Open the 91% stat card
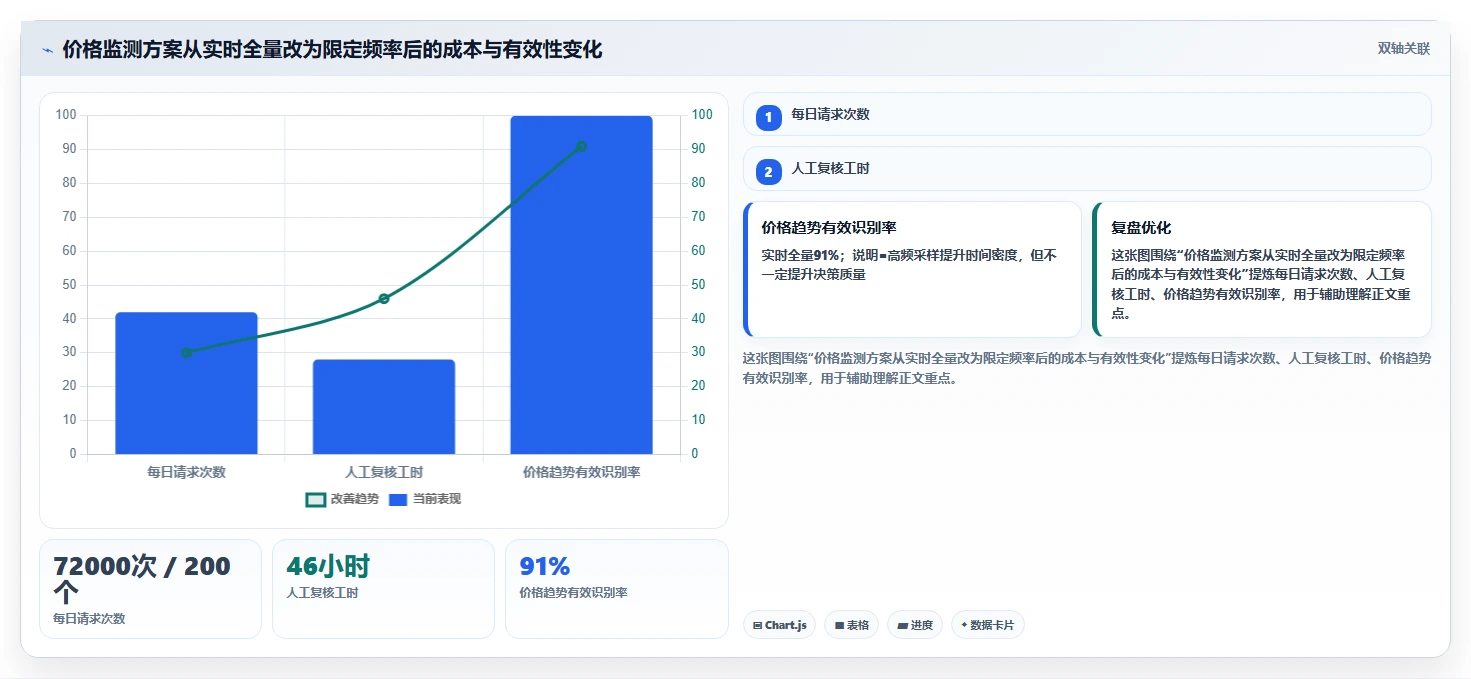This screenshot has height=679, width=1471. 616,589
